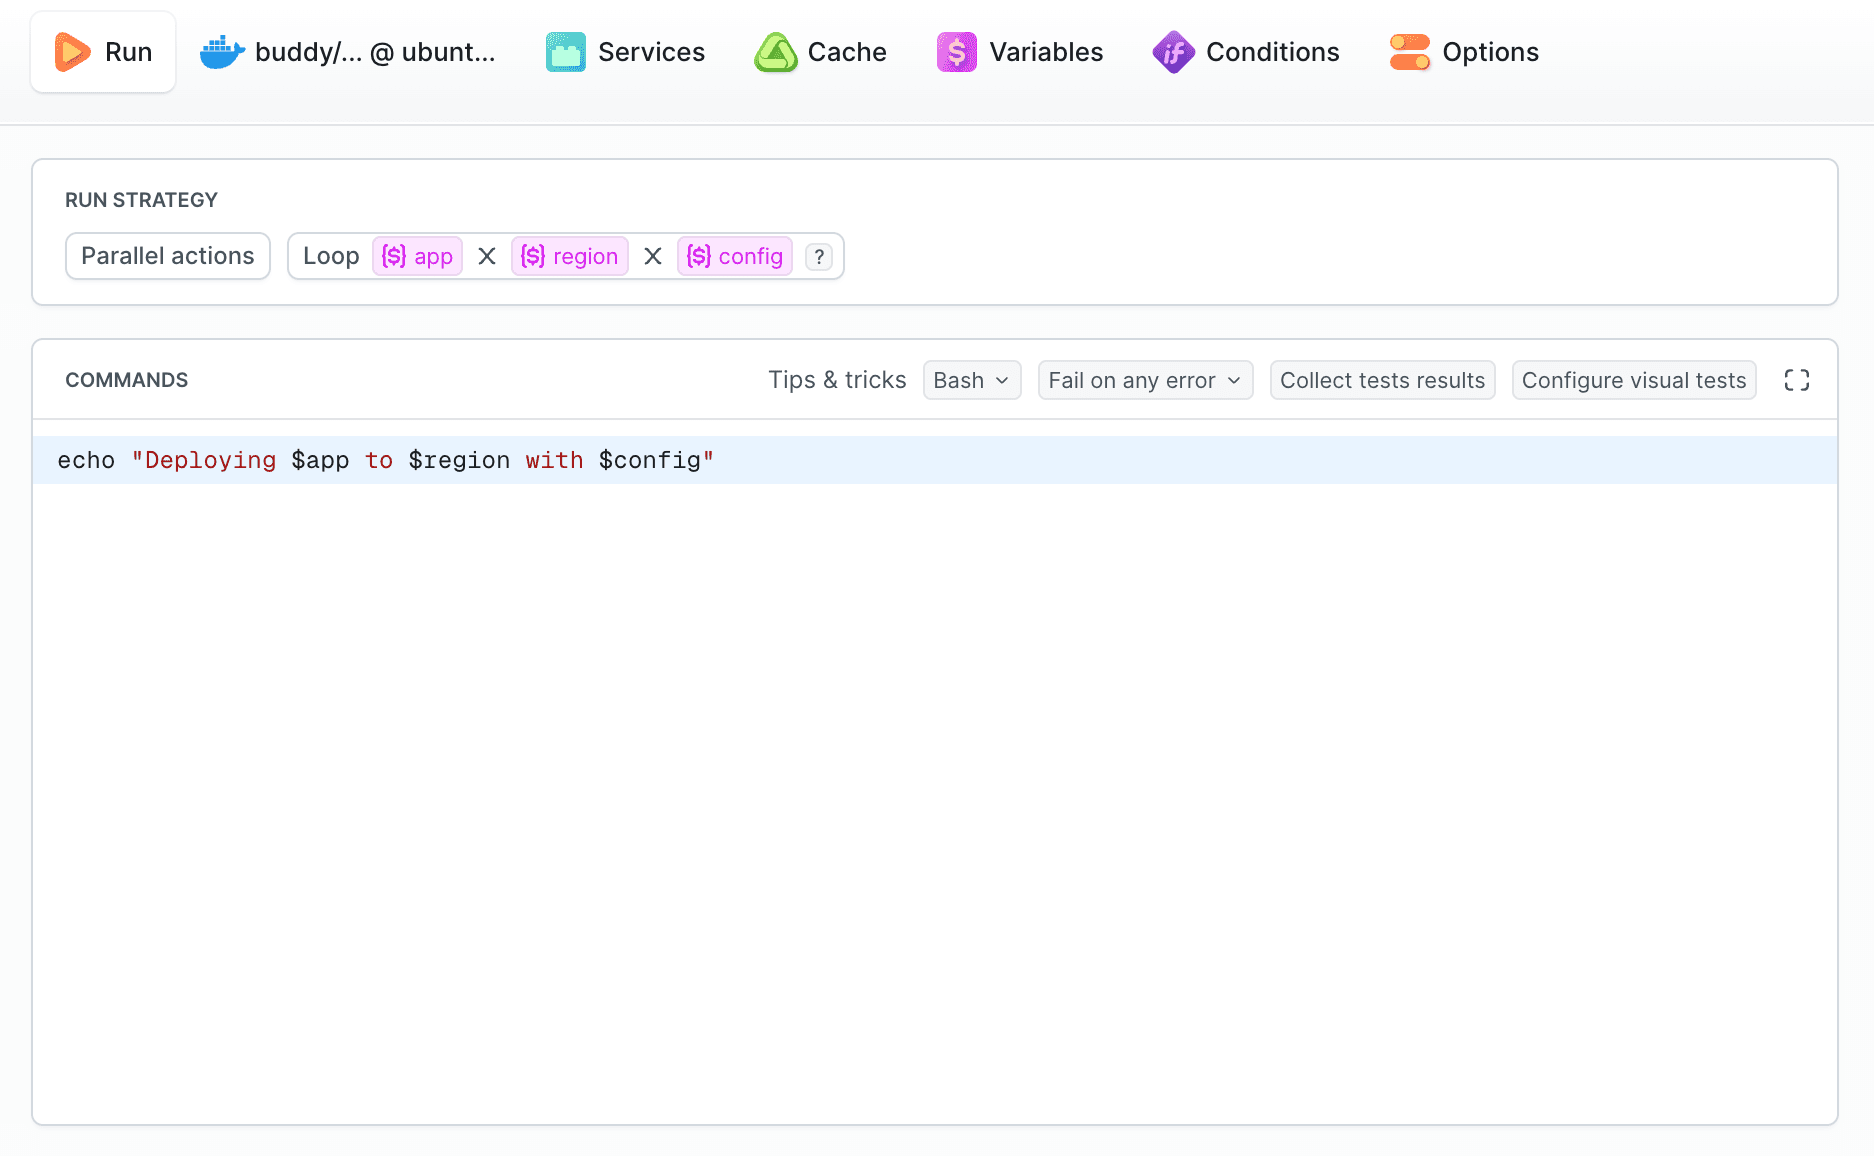Remove the app loop variable
Screen dimensions: 1874x1156
pos(487,256)
